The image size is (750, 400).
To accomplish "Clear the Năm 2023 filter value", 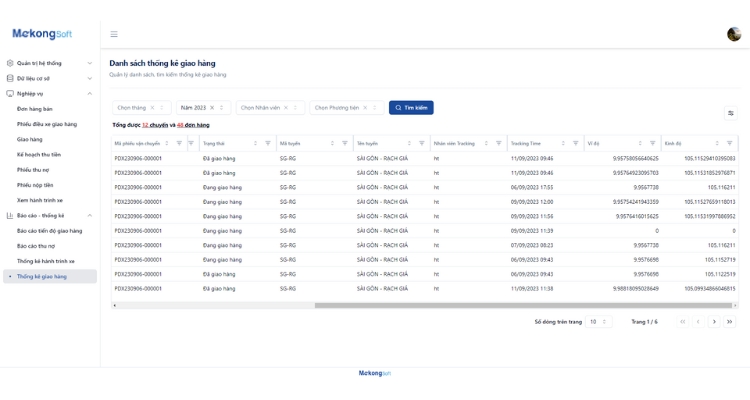I will click(212, 108).
